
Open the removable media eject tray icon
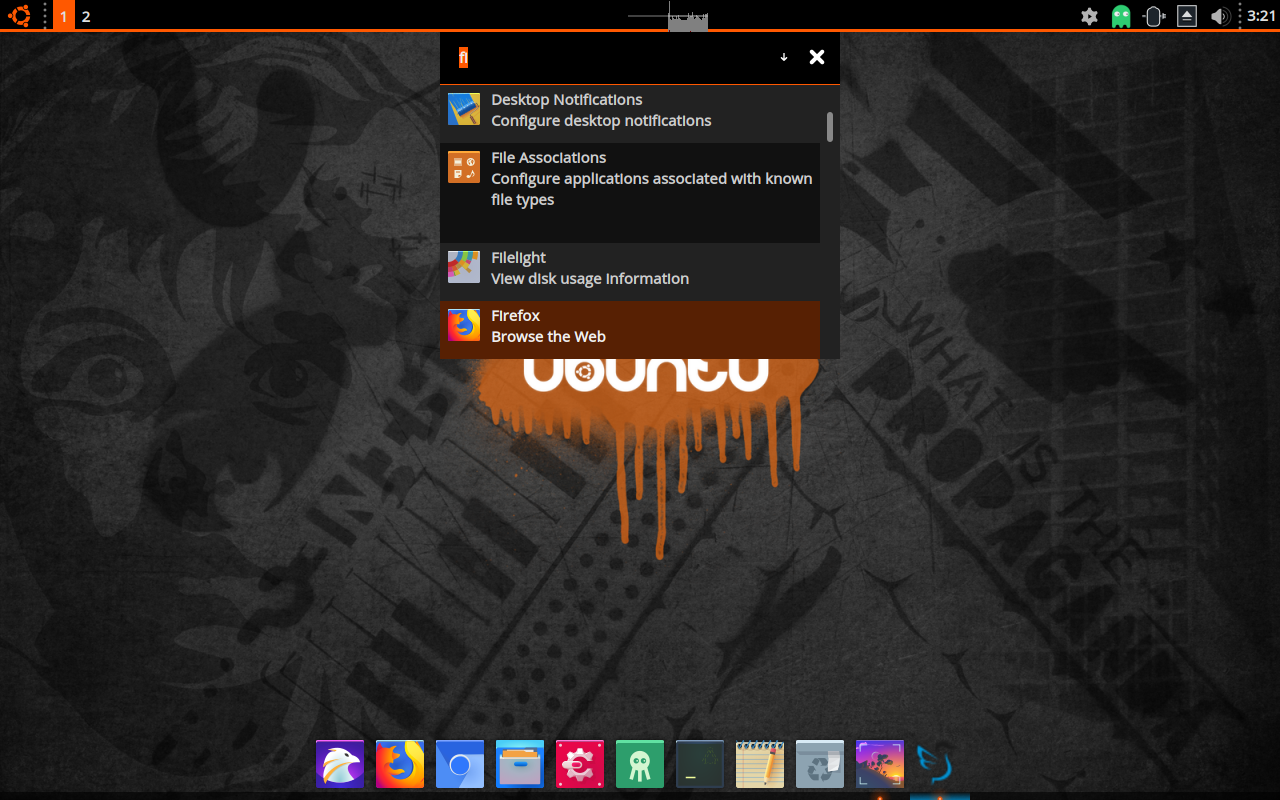click(1187, 16)
